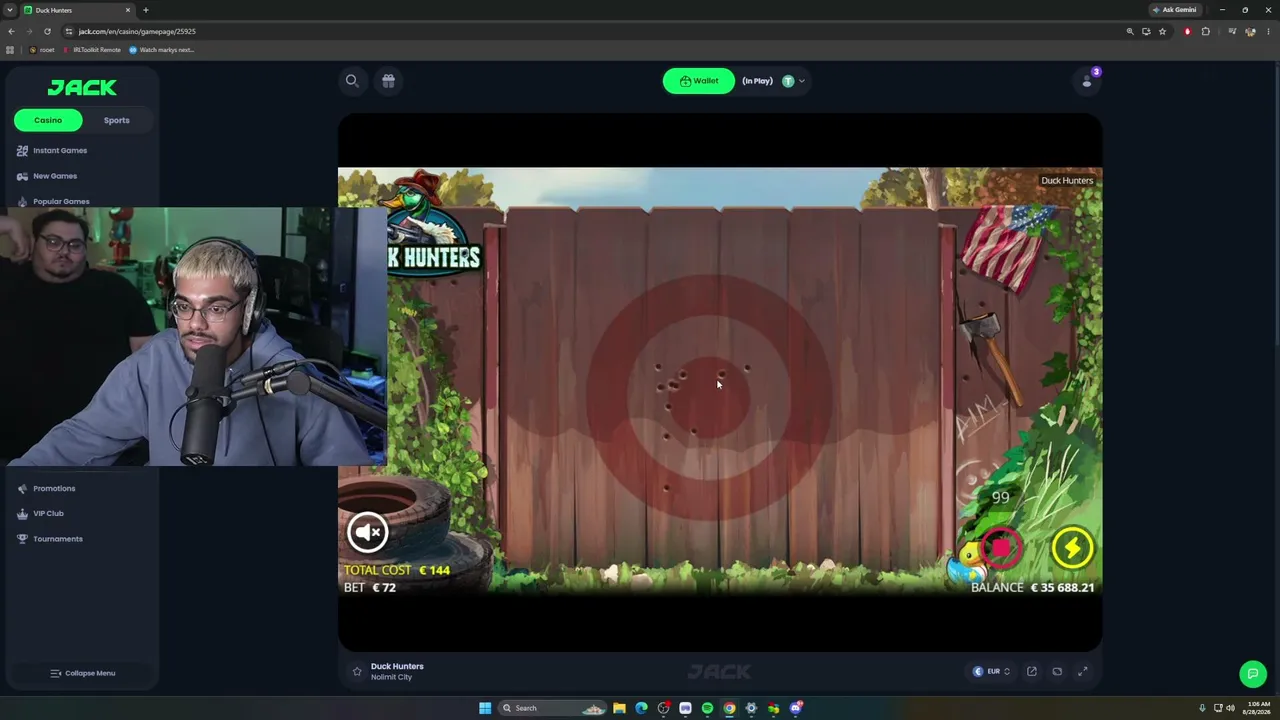Install the page as an app

click(x=1146, y=31)
